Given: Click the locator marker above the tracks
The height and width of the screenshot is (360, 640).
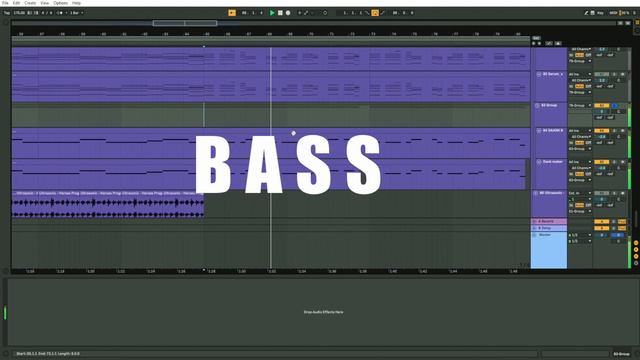Looking at the screenshot, I should pos(204,46).
